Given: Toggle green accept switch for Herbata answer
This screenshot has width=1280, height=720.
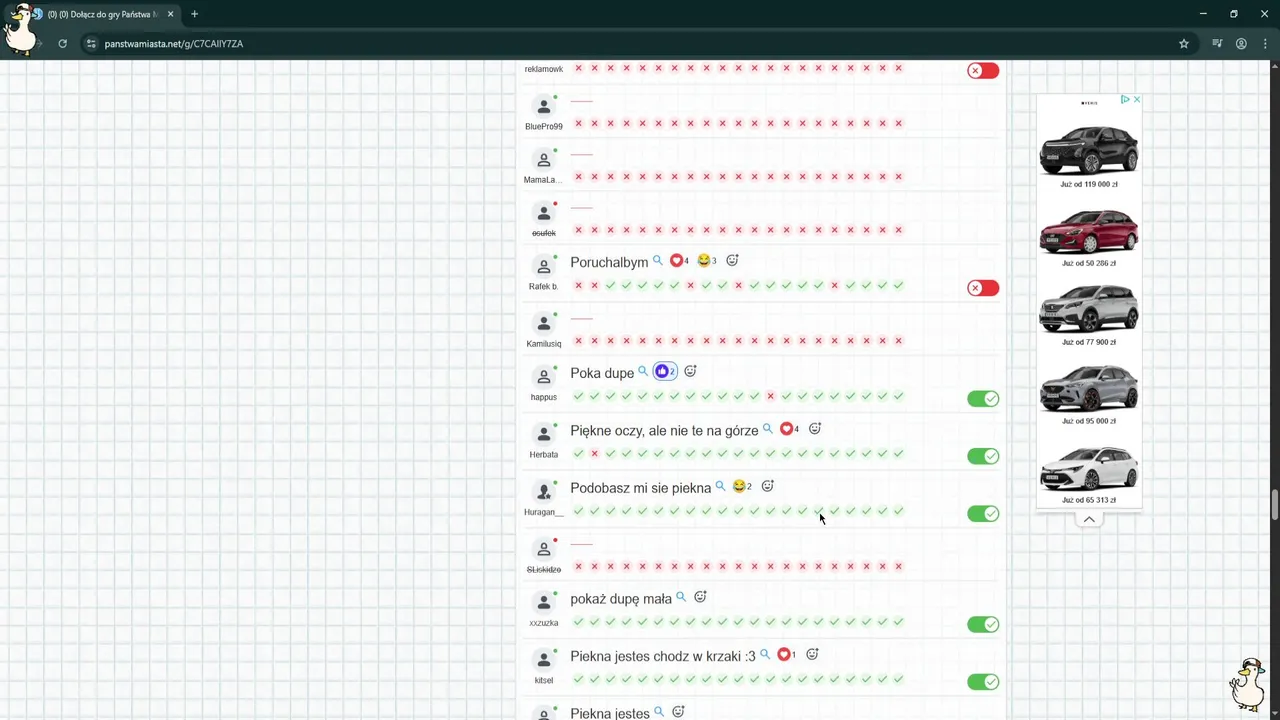Looking at the screenshot, I should 983,456.
